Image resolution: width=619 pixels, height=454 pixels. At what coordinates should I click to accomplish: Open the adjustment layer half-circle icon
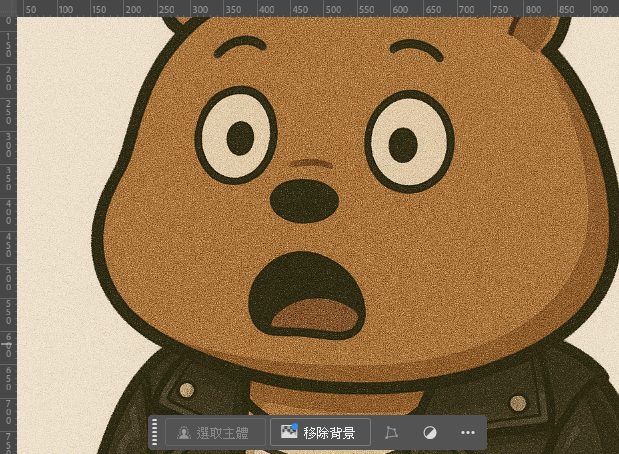pos(430,433)
